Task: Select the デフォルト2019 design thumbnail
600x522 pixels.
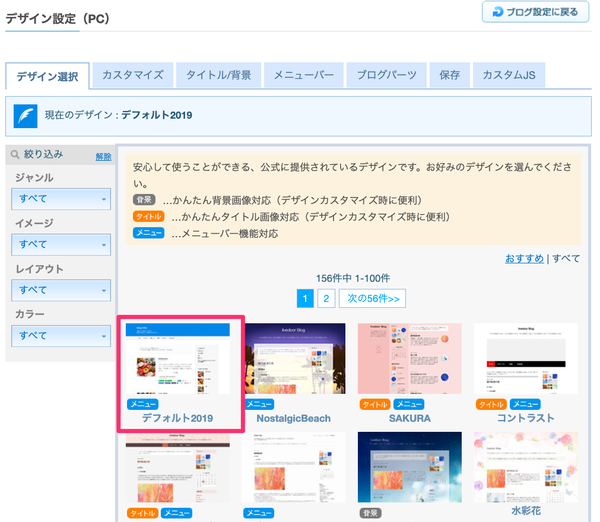Action: (178, 359)
